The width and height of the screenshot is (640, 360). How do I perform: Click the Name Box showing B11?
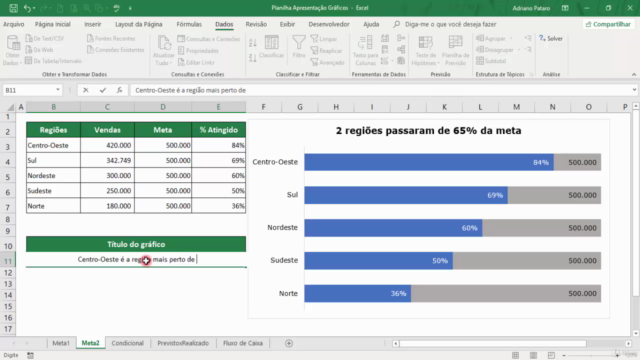pyautogui.click(x=28, y=90)
